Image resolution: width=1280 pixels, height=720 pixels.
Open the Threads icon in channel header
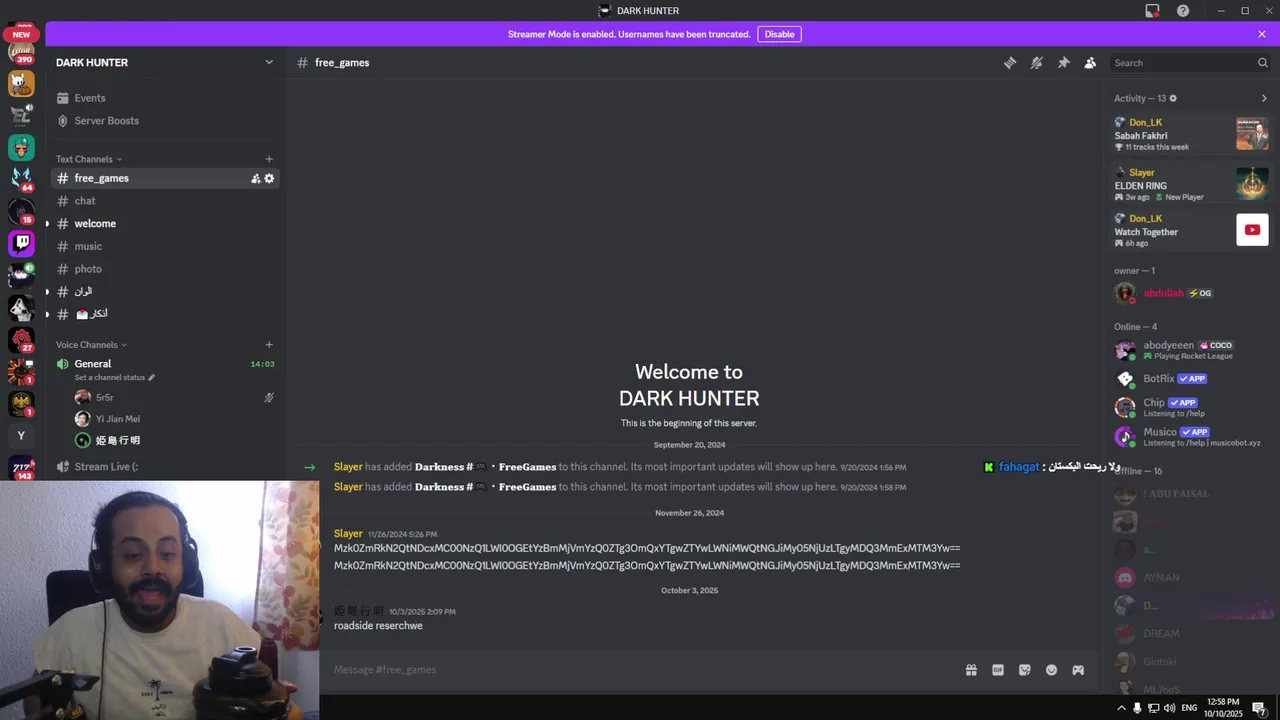click(x=1010, y=62)
